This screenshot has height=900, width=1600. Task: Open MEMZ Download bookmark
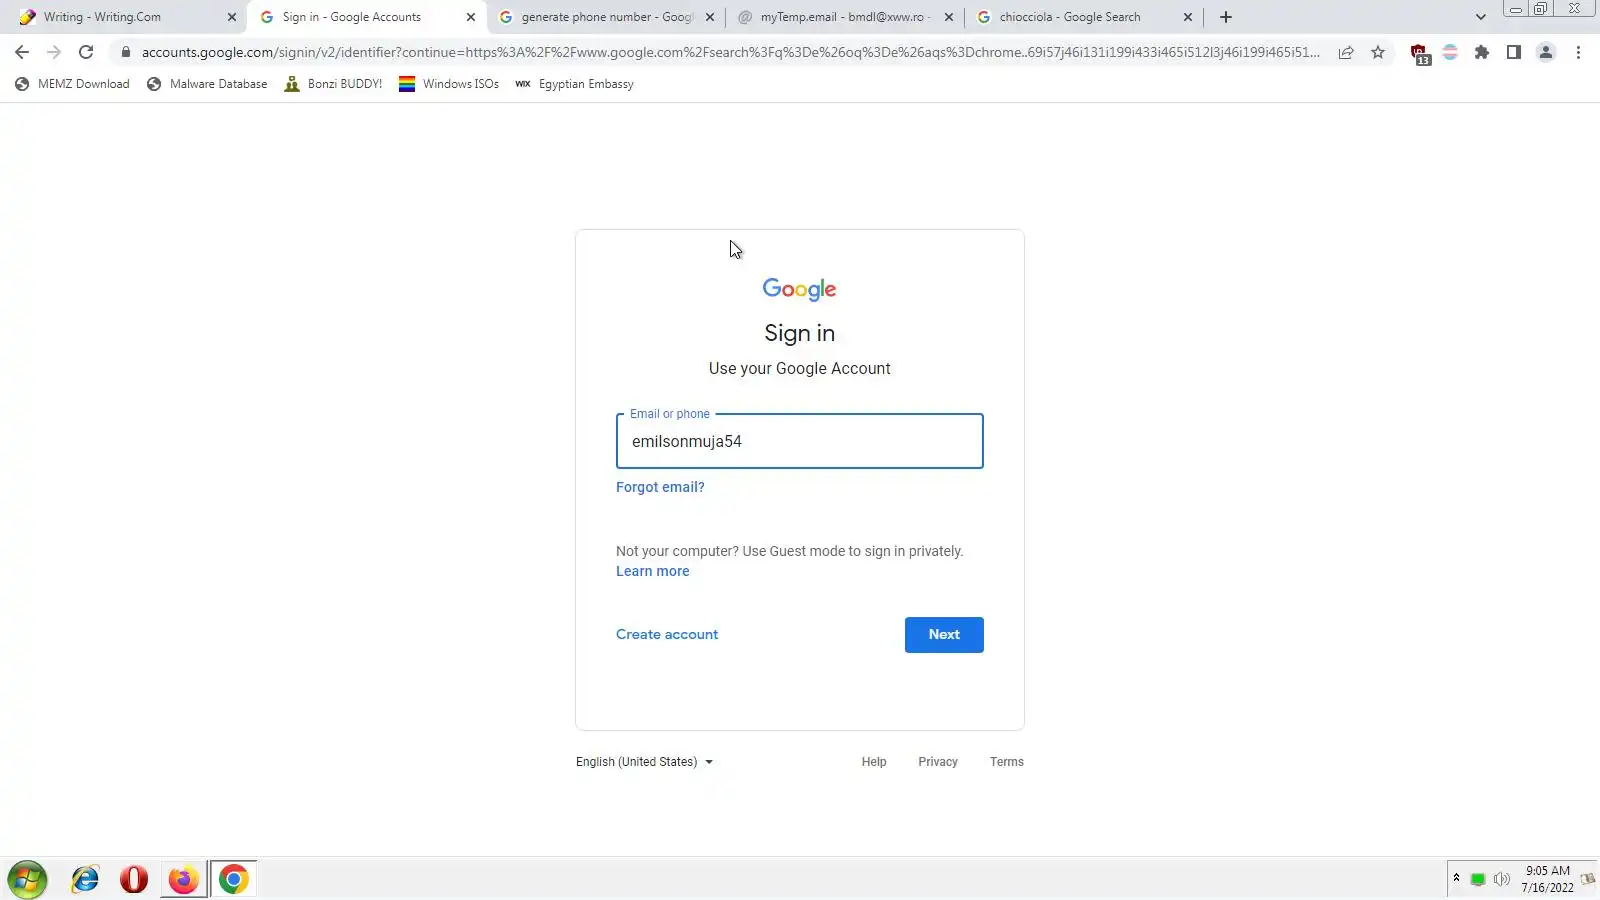pos(73,84)
